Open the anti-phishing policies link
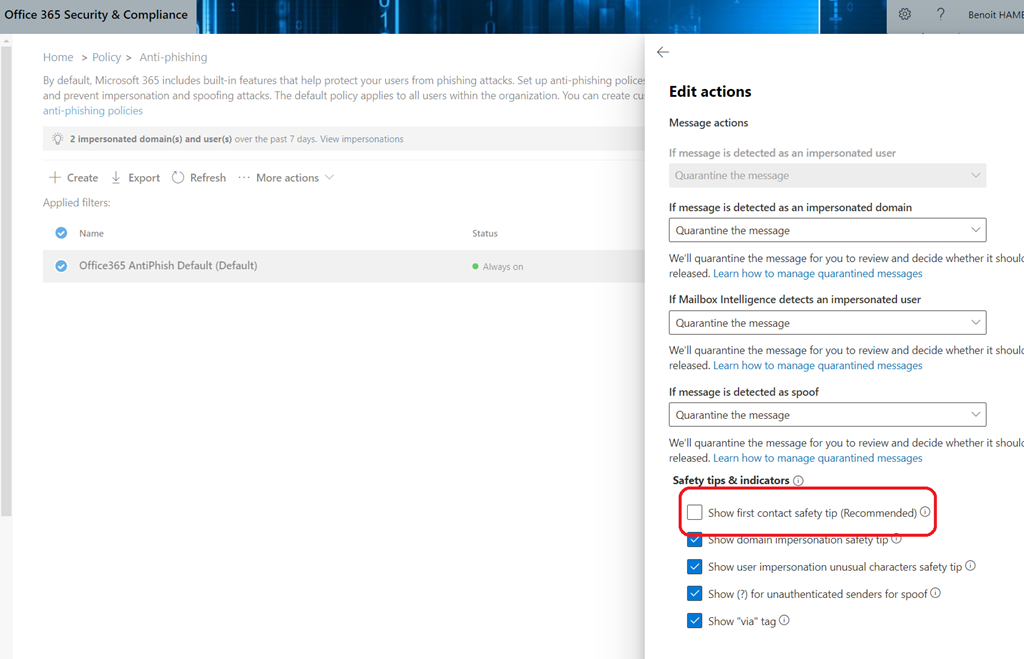 click(93, 111)
